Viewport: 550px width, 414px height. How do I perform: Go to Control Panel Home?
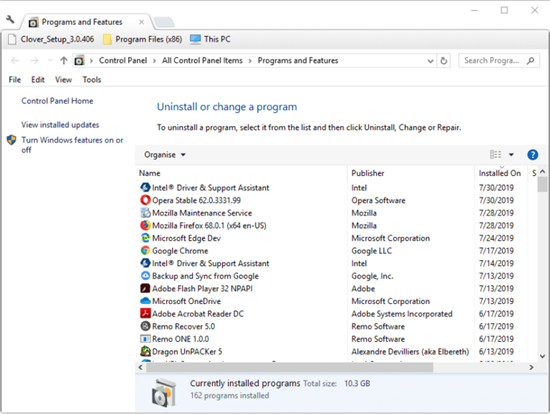click(x=57, y=101)
